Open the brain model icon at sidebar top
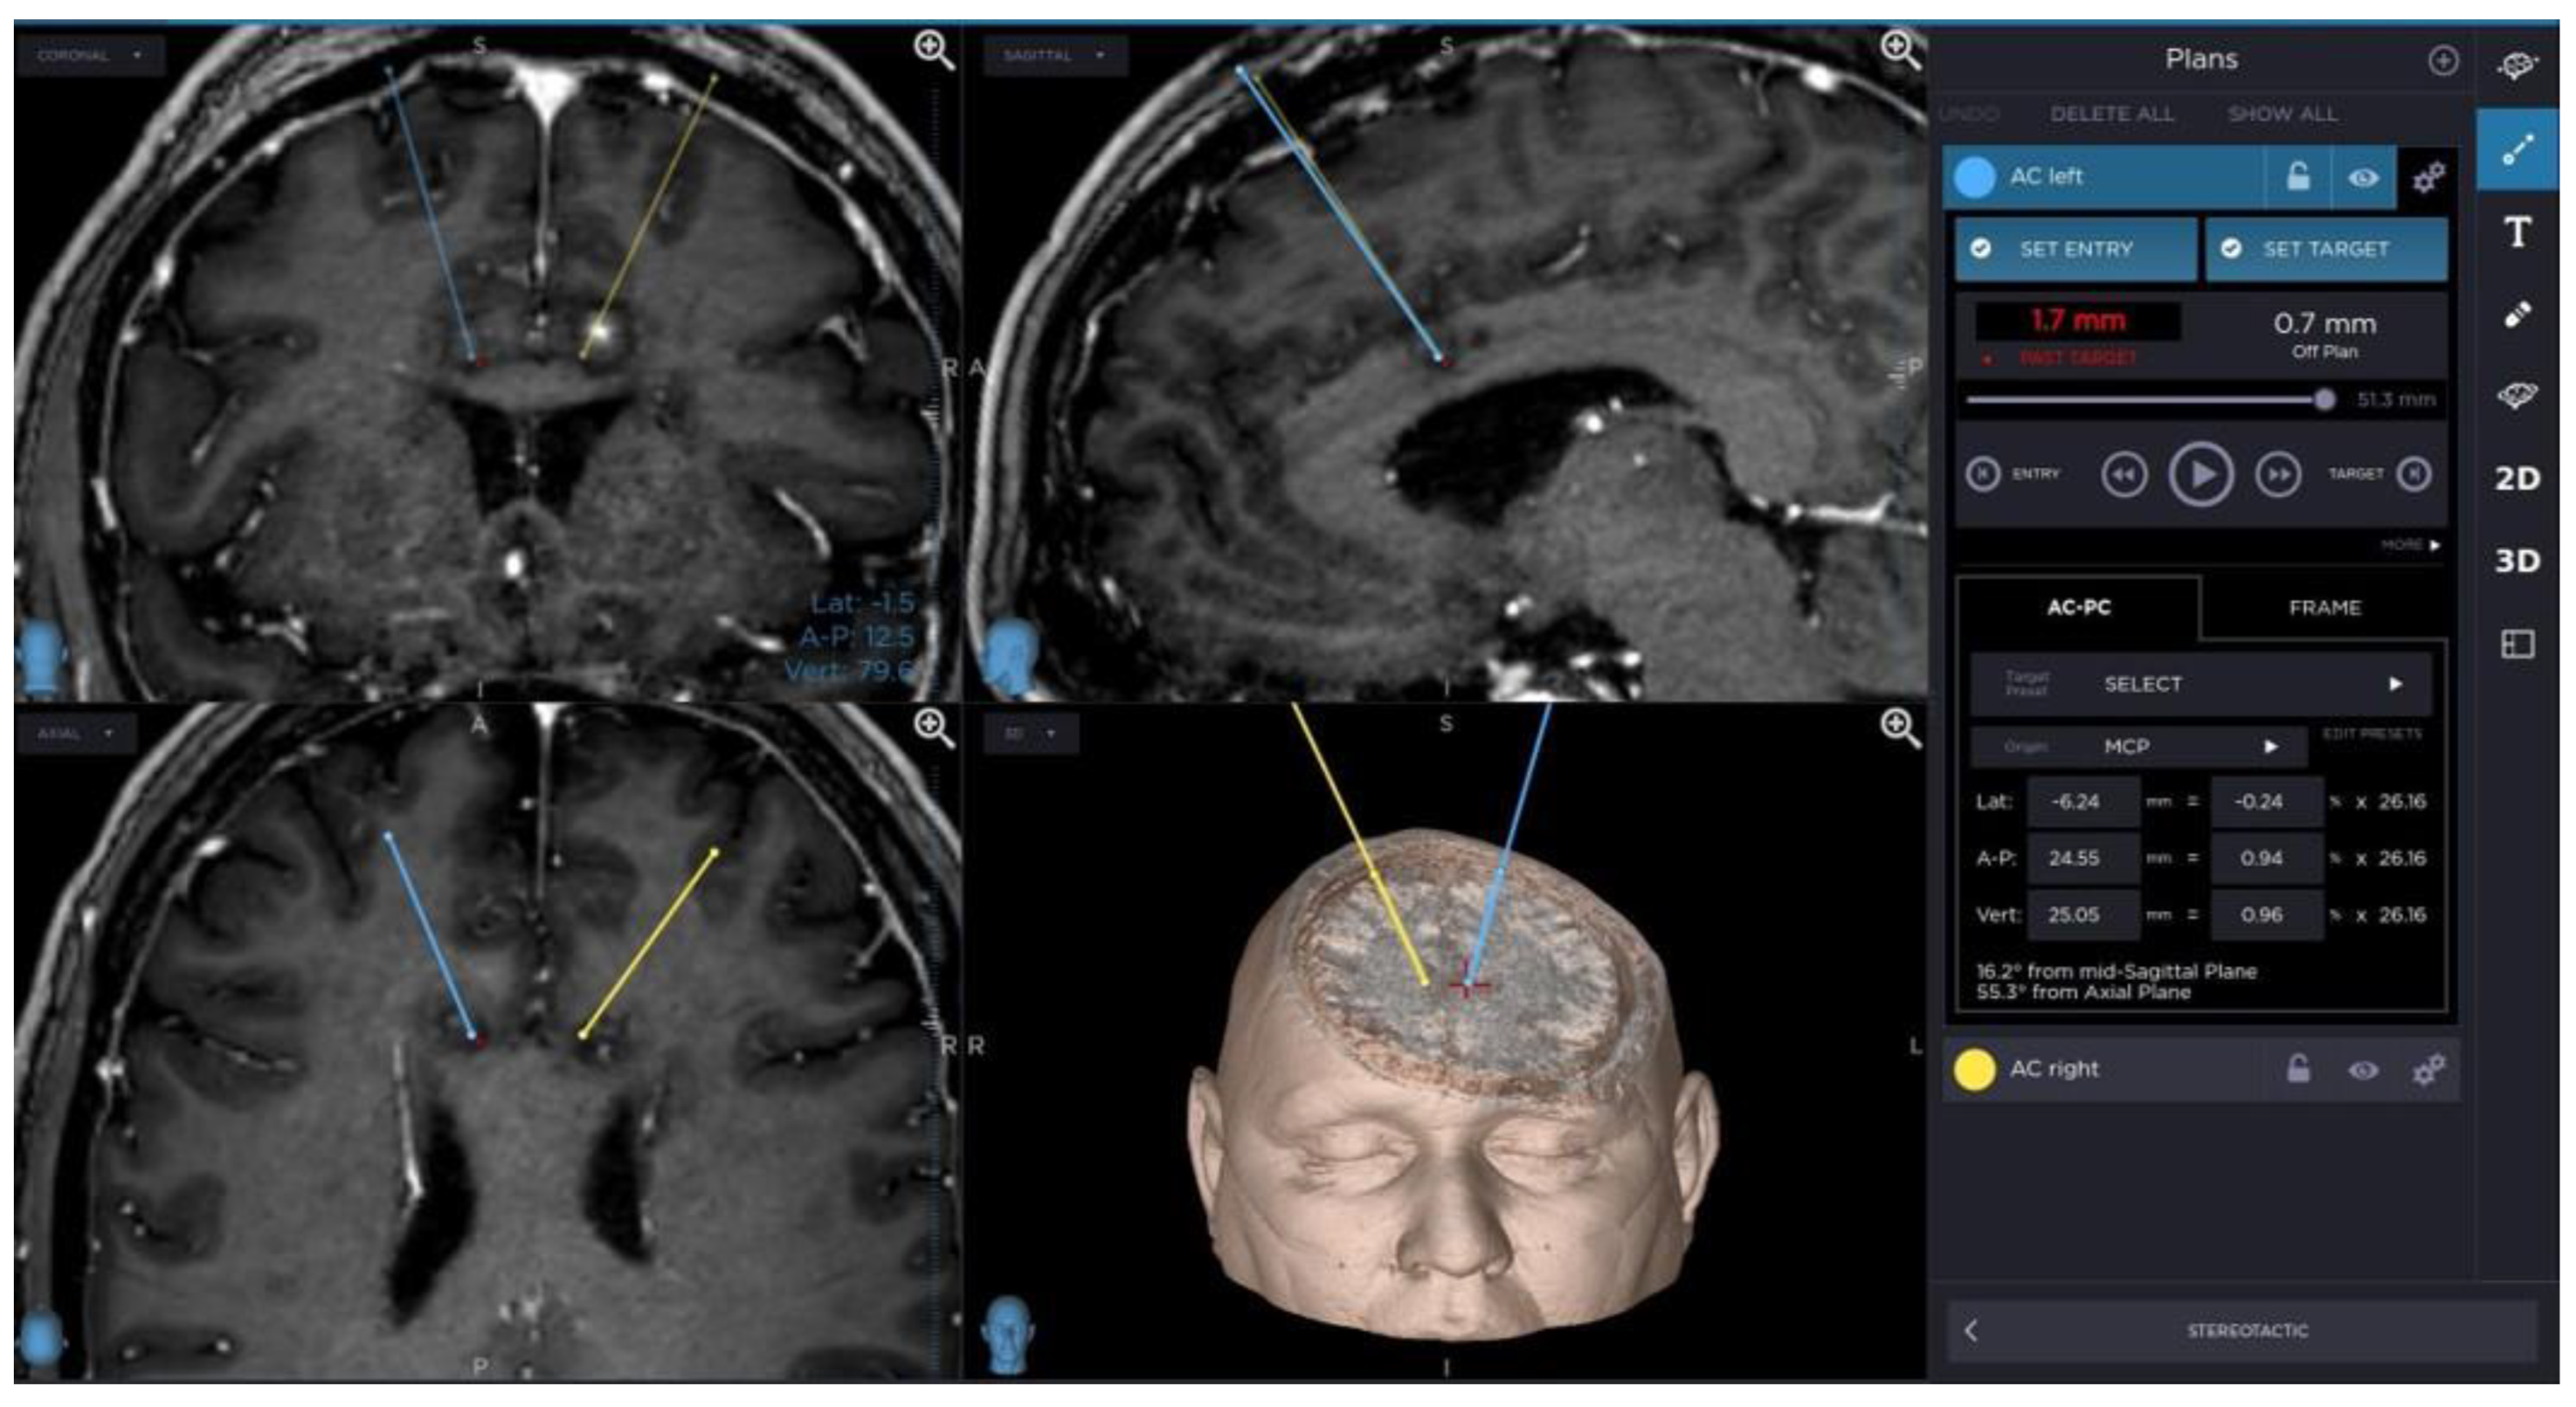2576x1407 pixels. [2517, 67]
